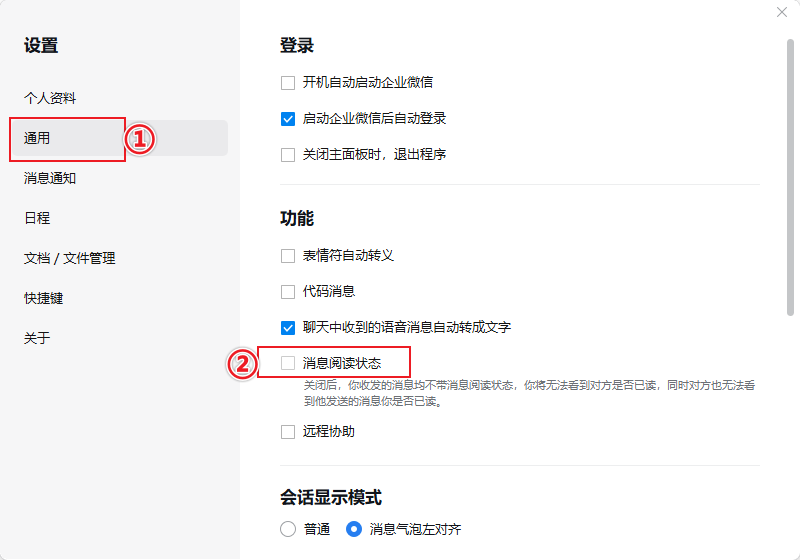The height and width of the screenshot is (560, 800).
Task: Go to 日程 settings
Action: [37, 218]
